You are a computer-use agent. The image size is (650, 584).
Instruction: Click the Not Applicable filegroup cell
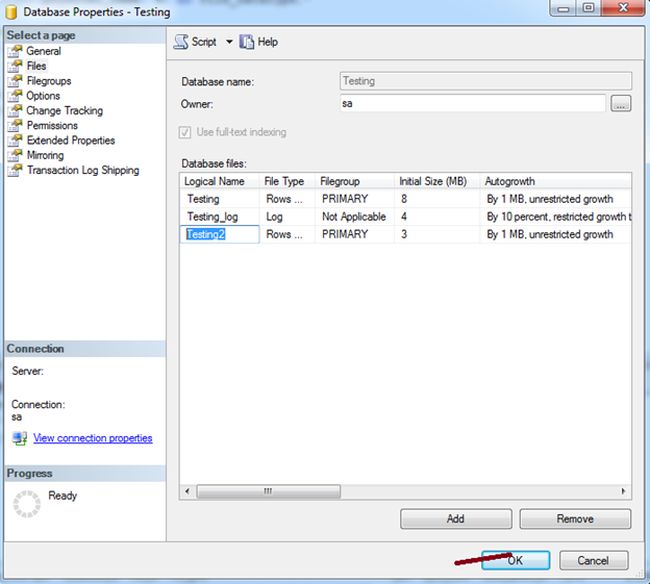(355, 216)
